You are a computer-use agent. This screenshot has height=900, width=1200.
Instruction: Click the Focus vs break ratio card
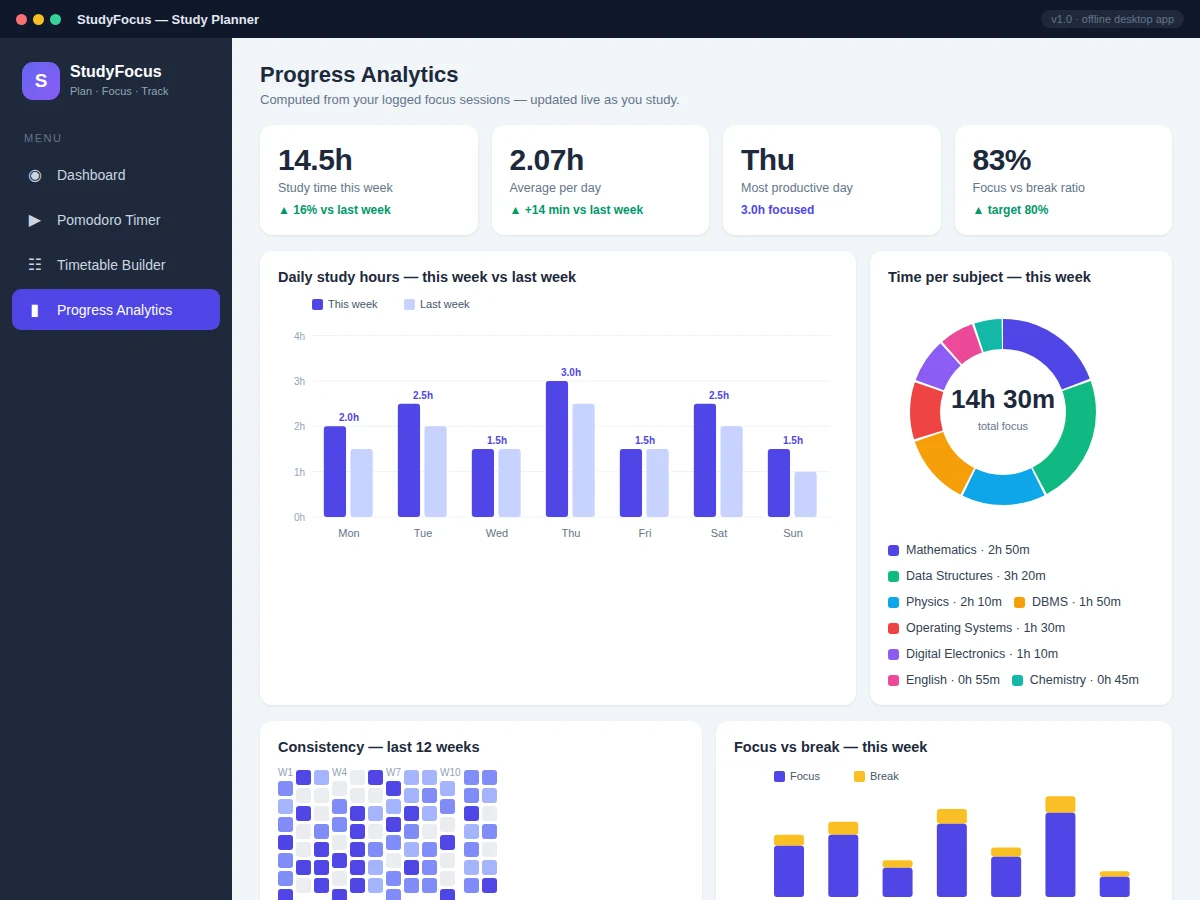point(1063,180)
